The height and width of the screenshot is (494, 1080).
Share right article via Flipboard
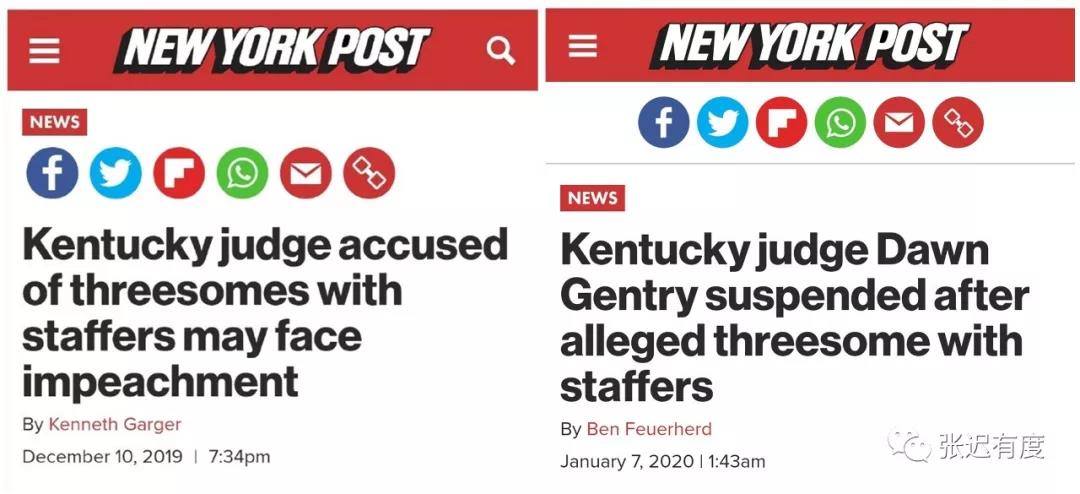781,123
